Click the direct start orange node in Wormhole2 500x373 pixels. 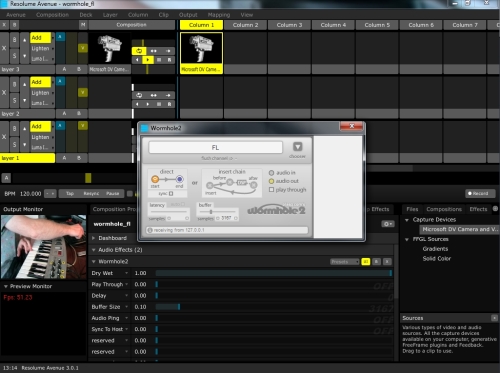click(x=155, y=179)
